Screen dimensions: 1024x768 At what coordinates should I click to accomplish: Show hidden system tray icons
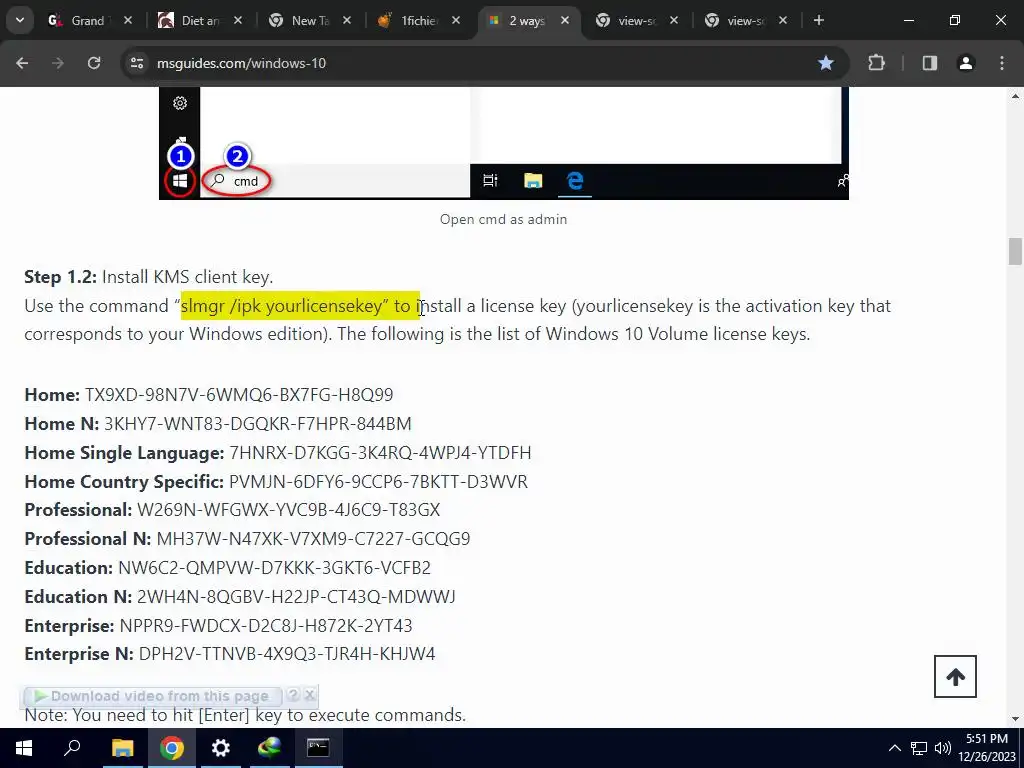pyautogui.click(x=895, y=748)
